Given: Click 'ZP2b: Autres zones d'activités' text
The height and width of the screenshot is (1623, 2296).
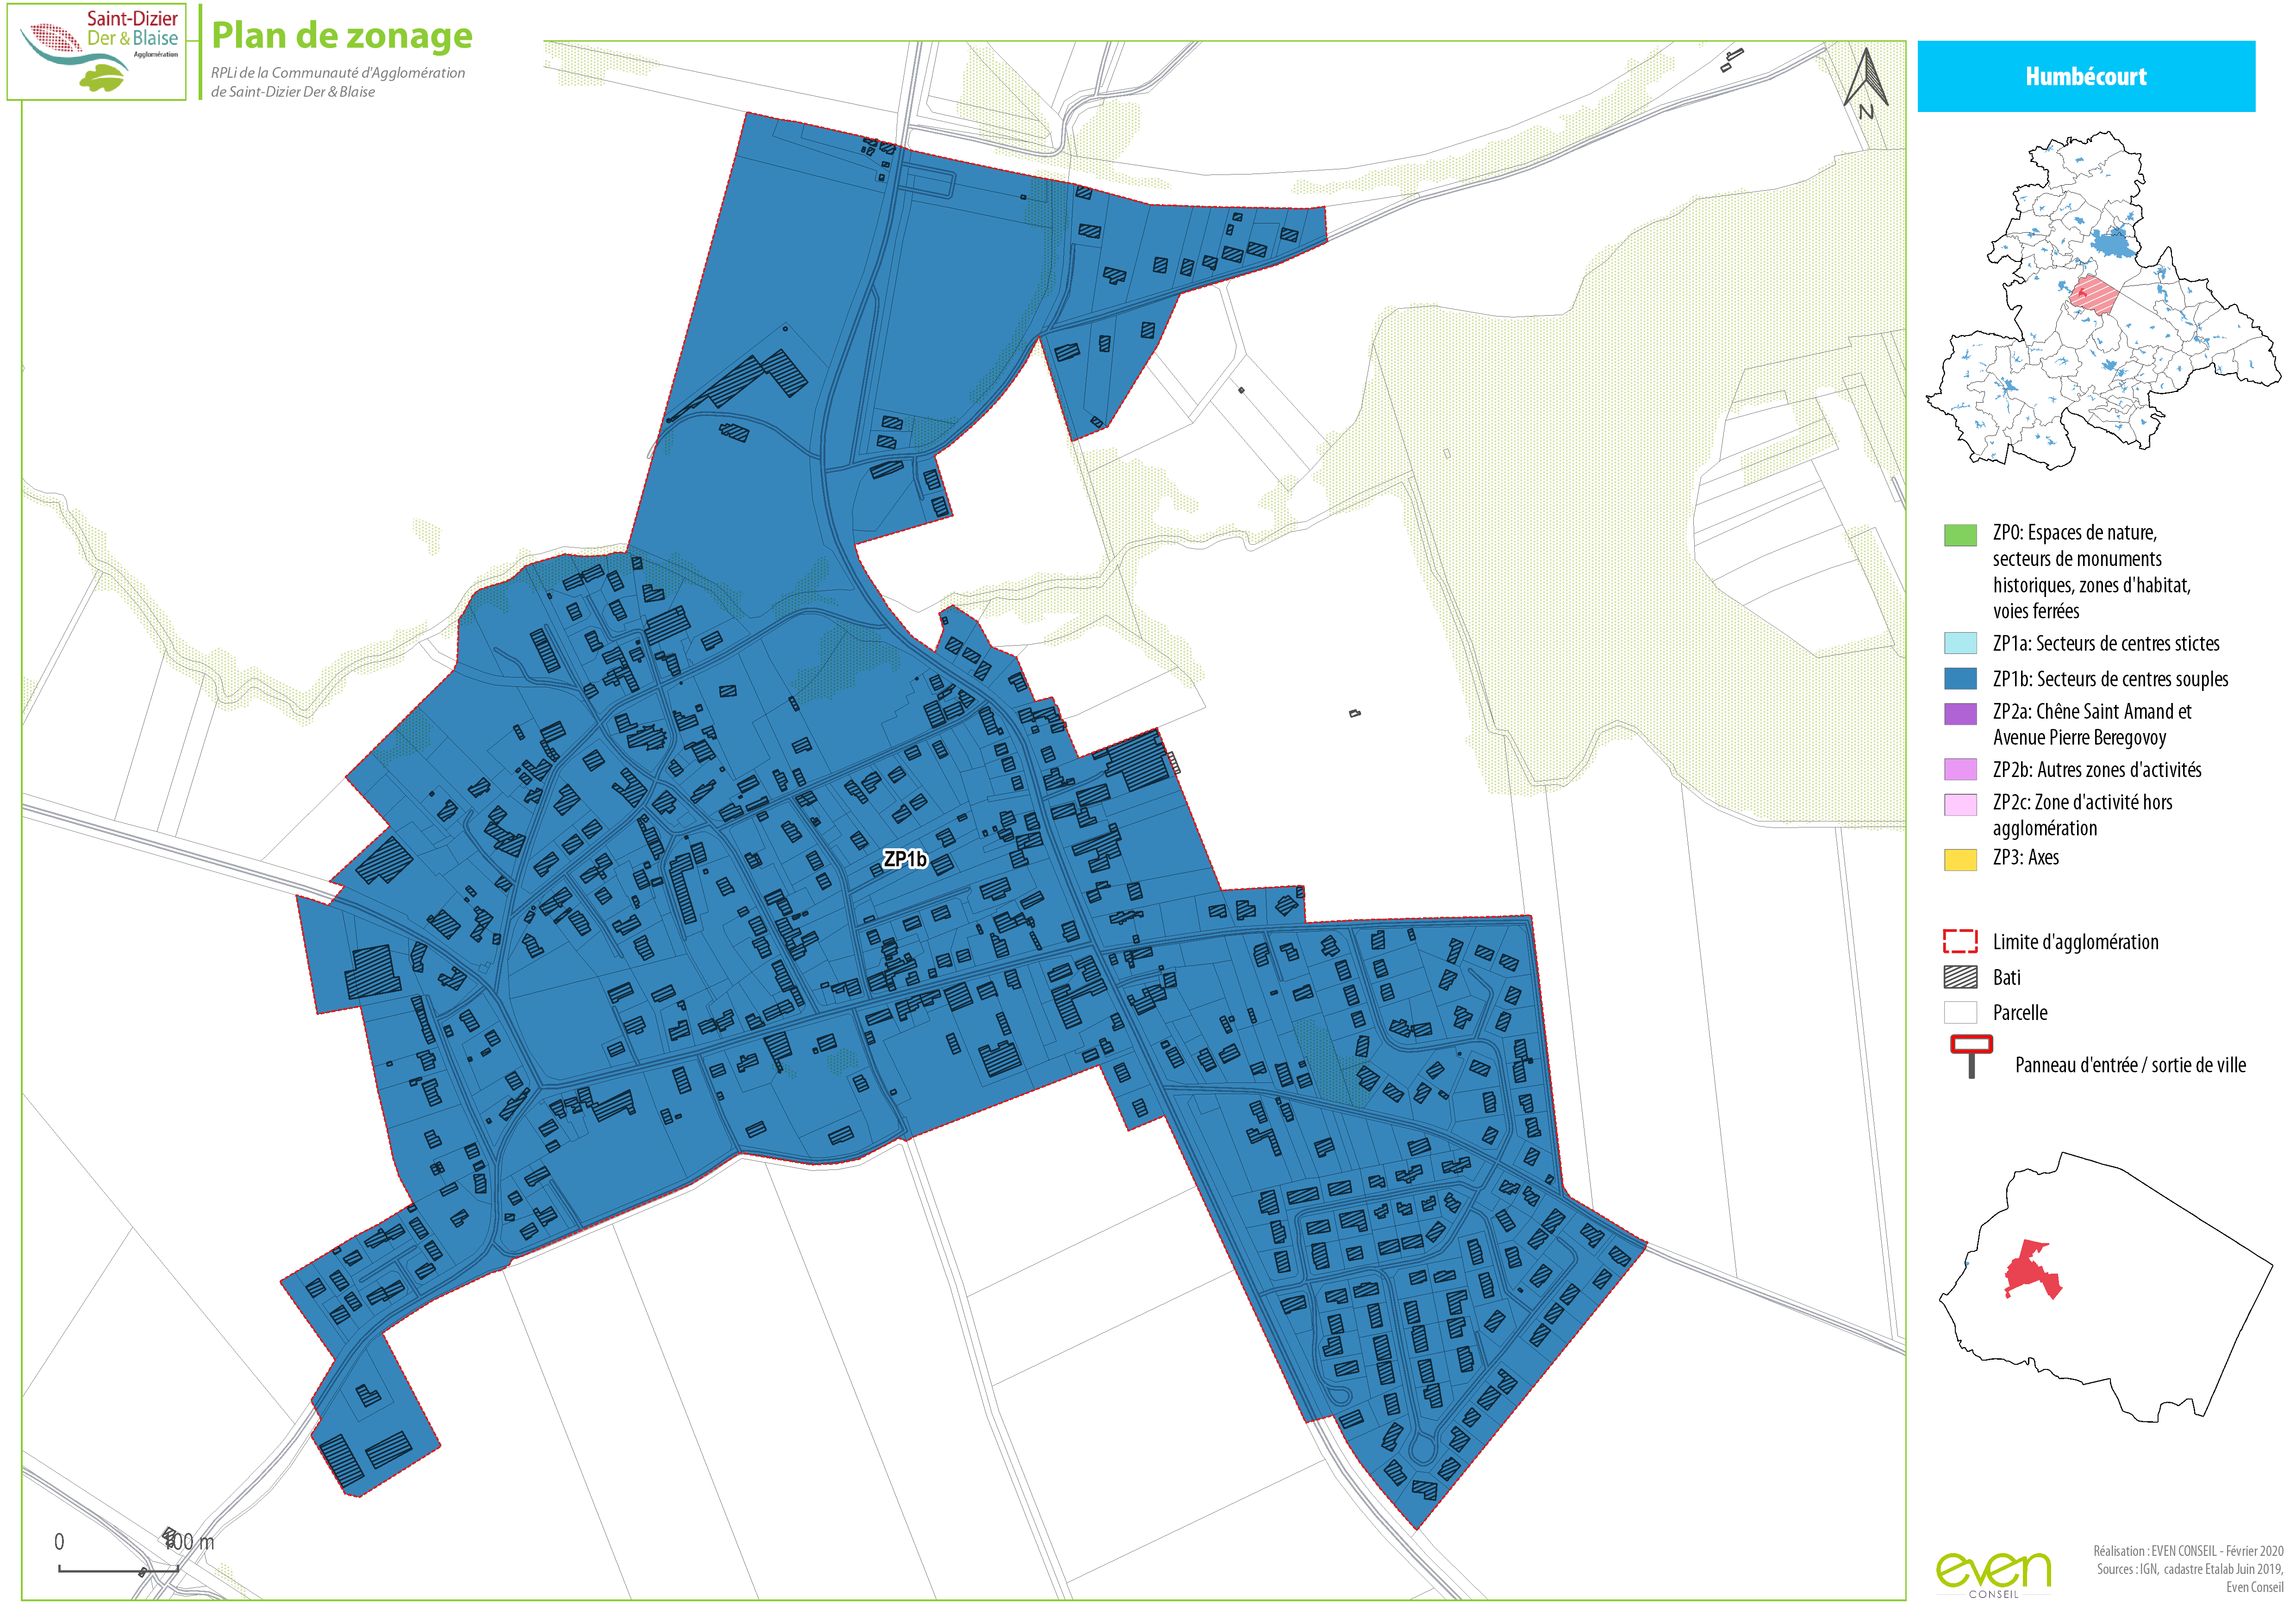Looking at the screenshot, I should coord(2097,769).
